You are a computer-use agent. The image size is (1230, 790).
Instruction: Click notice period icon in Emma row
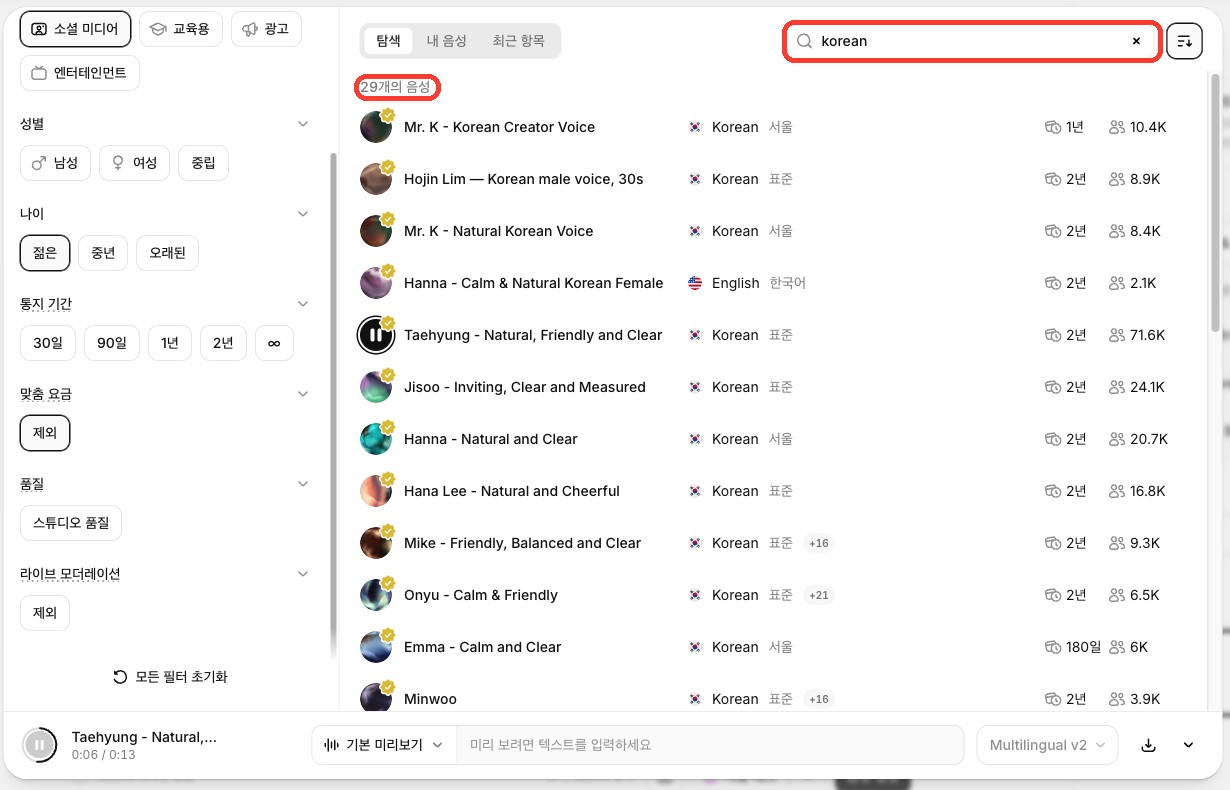click(x=1052, y=647)
